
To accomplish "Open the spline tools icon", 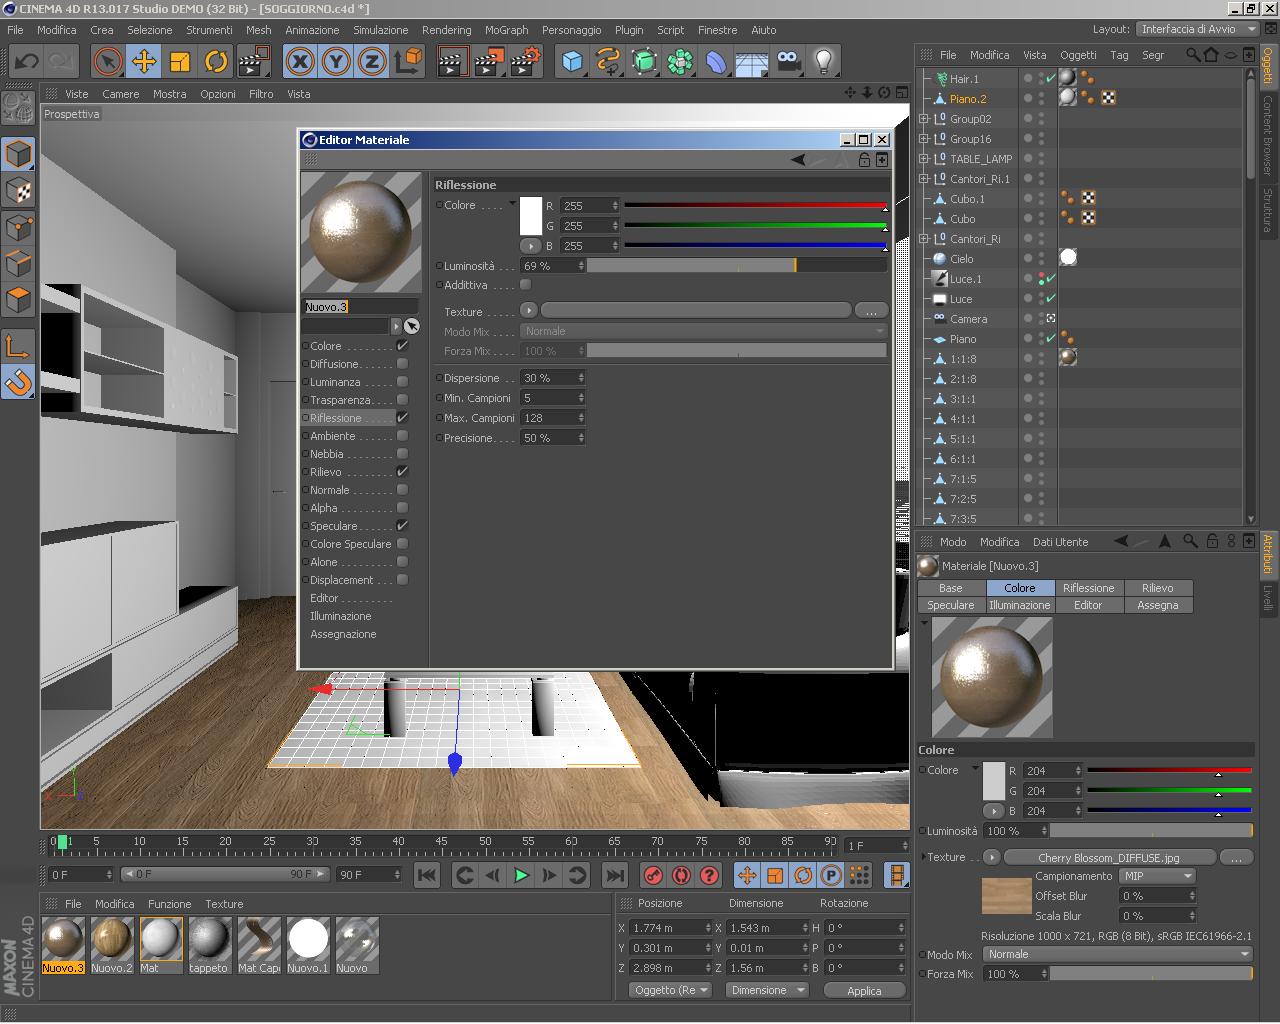I will [x=608, y=62].
